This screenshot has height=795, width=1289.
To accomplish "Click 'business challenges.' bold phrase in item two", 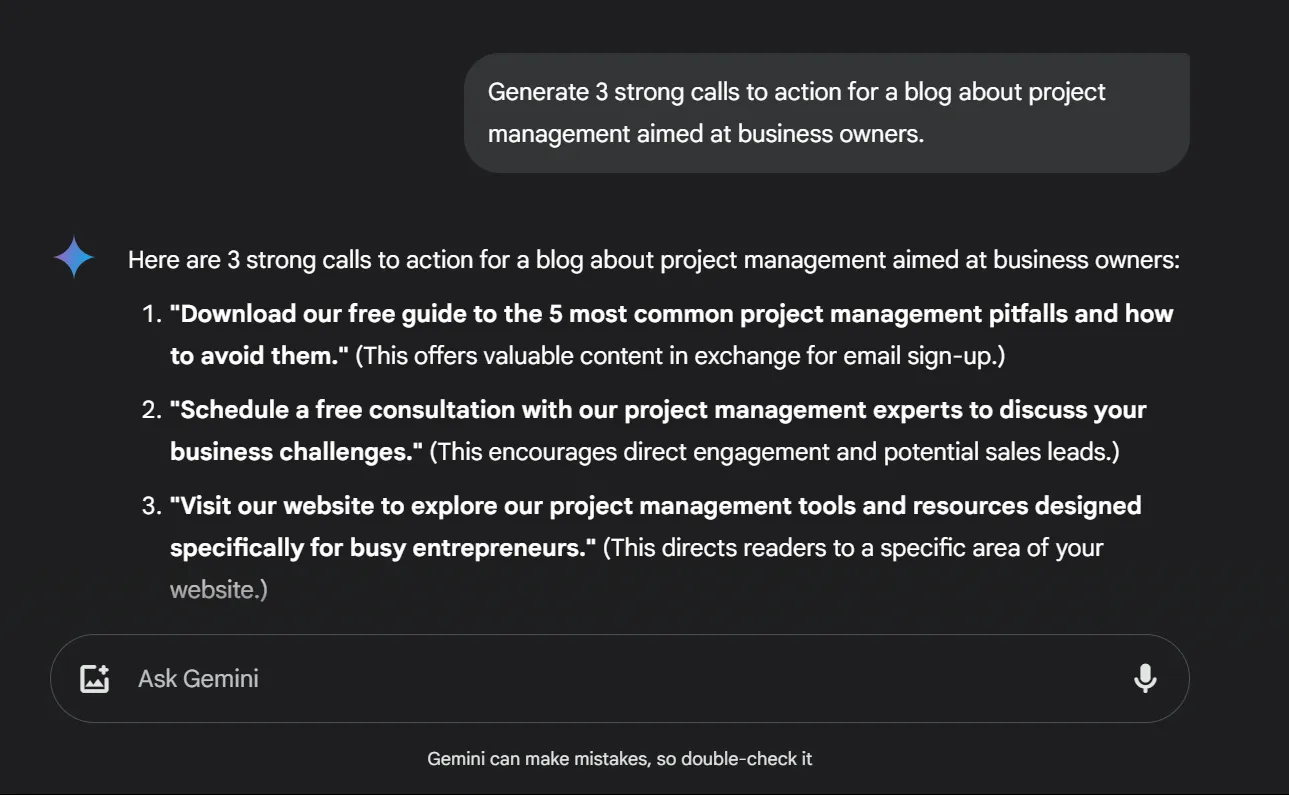I will (297, 452).
